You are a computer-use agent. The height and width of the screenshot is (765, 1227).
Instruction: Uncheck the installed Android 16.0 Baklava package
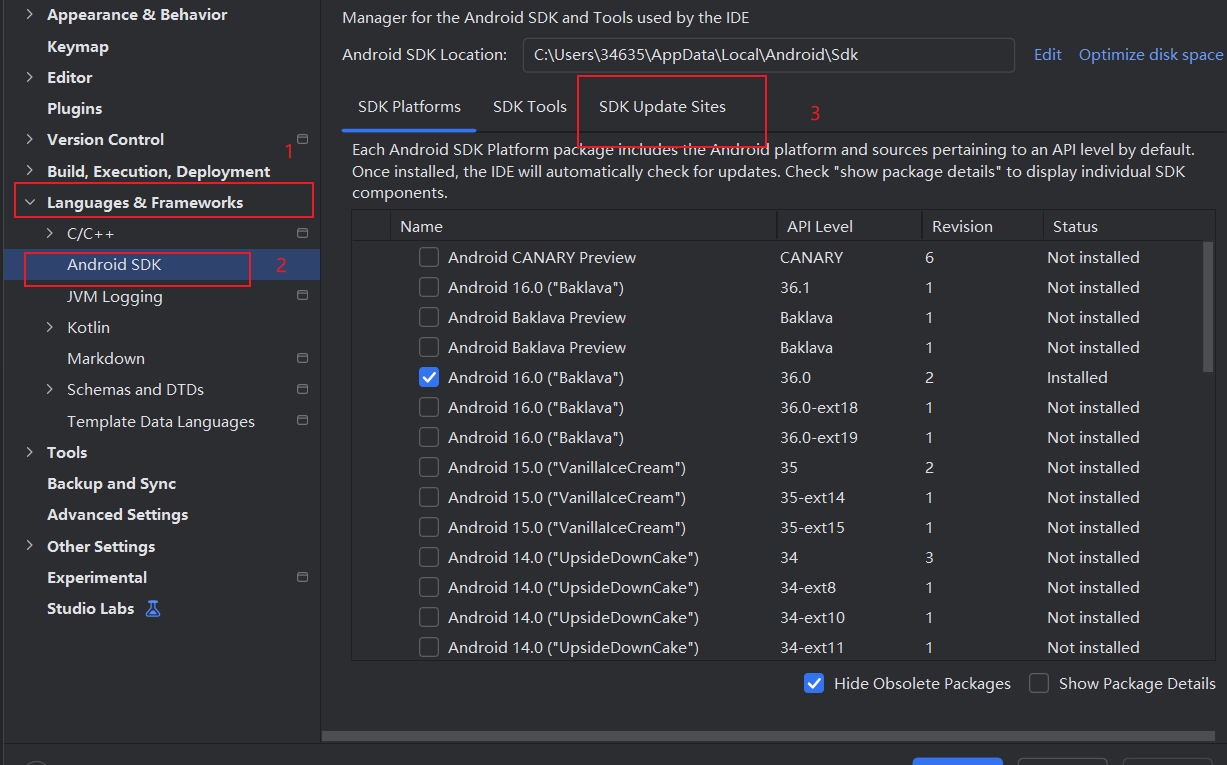click(x=429, y=377)
